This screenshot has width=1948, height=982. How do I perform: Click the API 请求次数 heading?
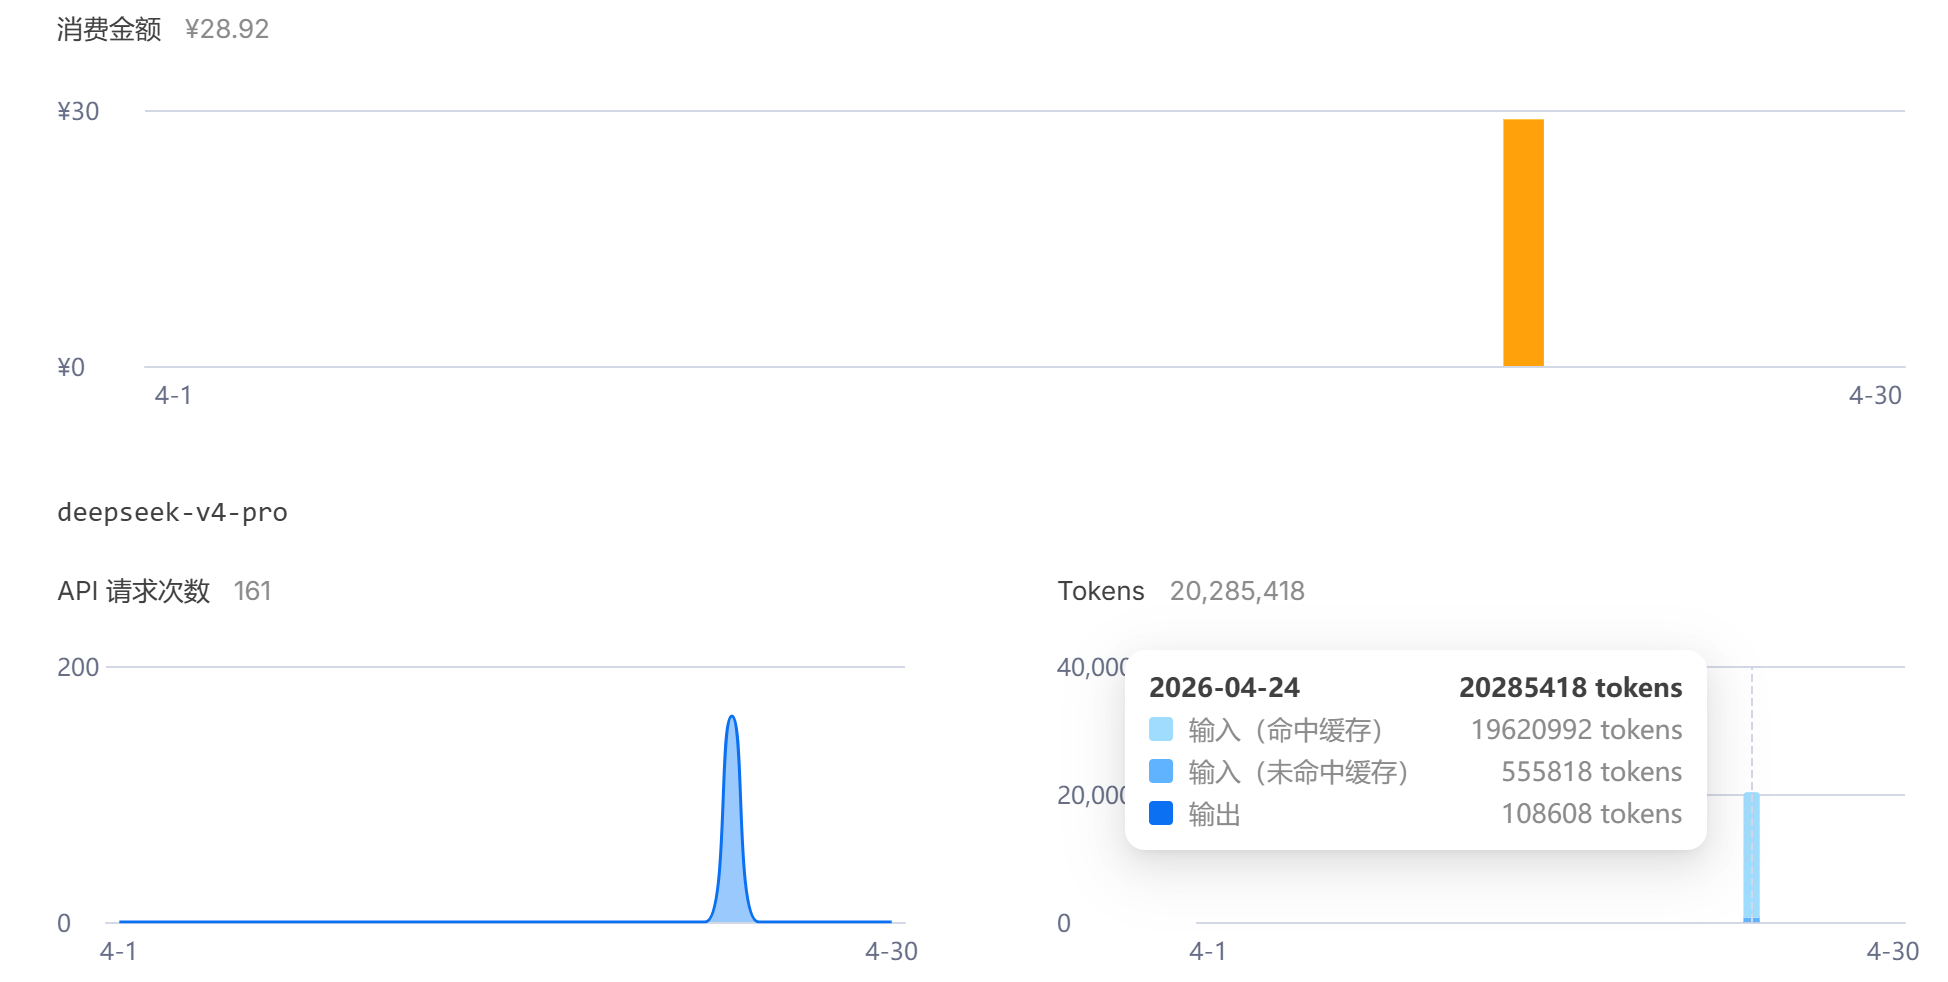click(x=134, y=591)
